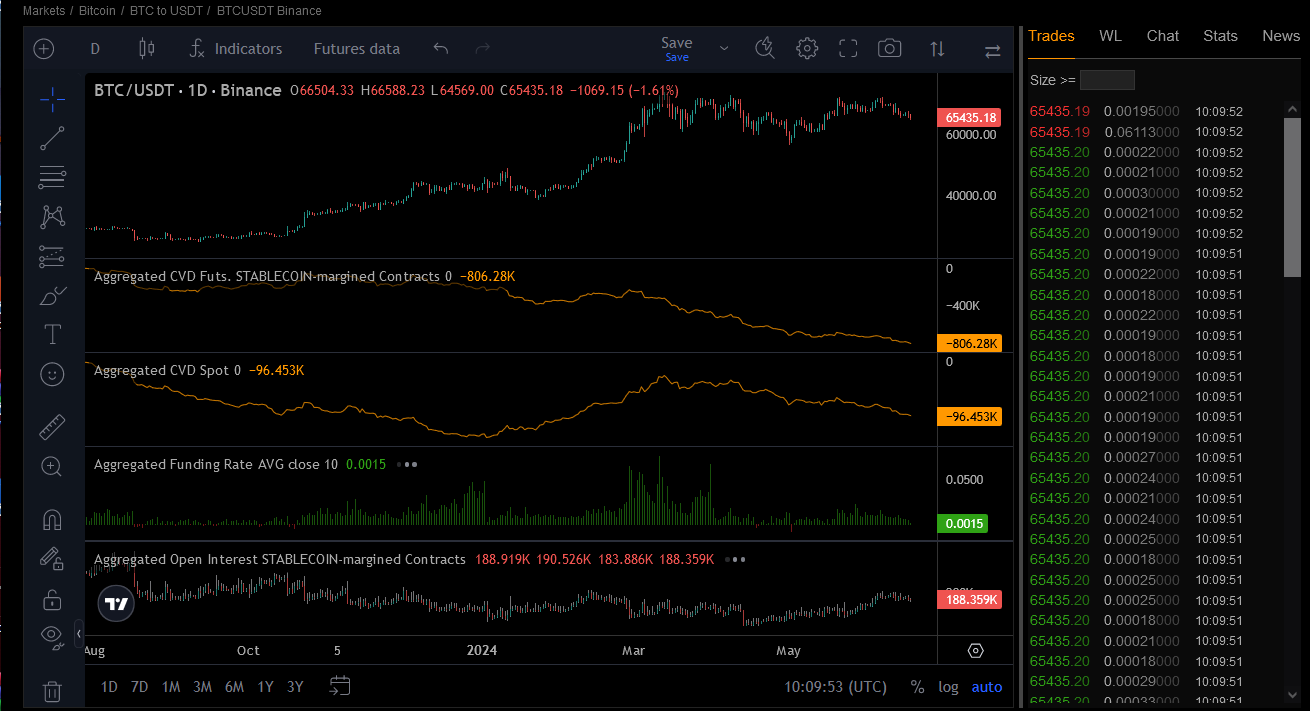
Task: Click the 65435.18 price label on axis
Action: point(969,118)
